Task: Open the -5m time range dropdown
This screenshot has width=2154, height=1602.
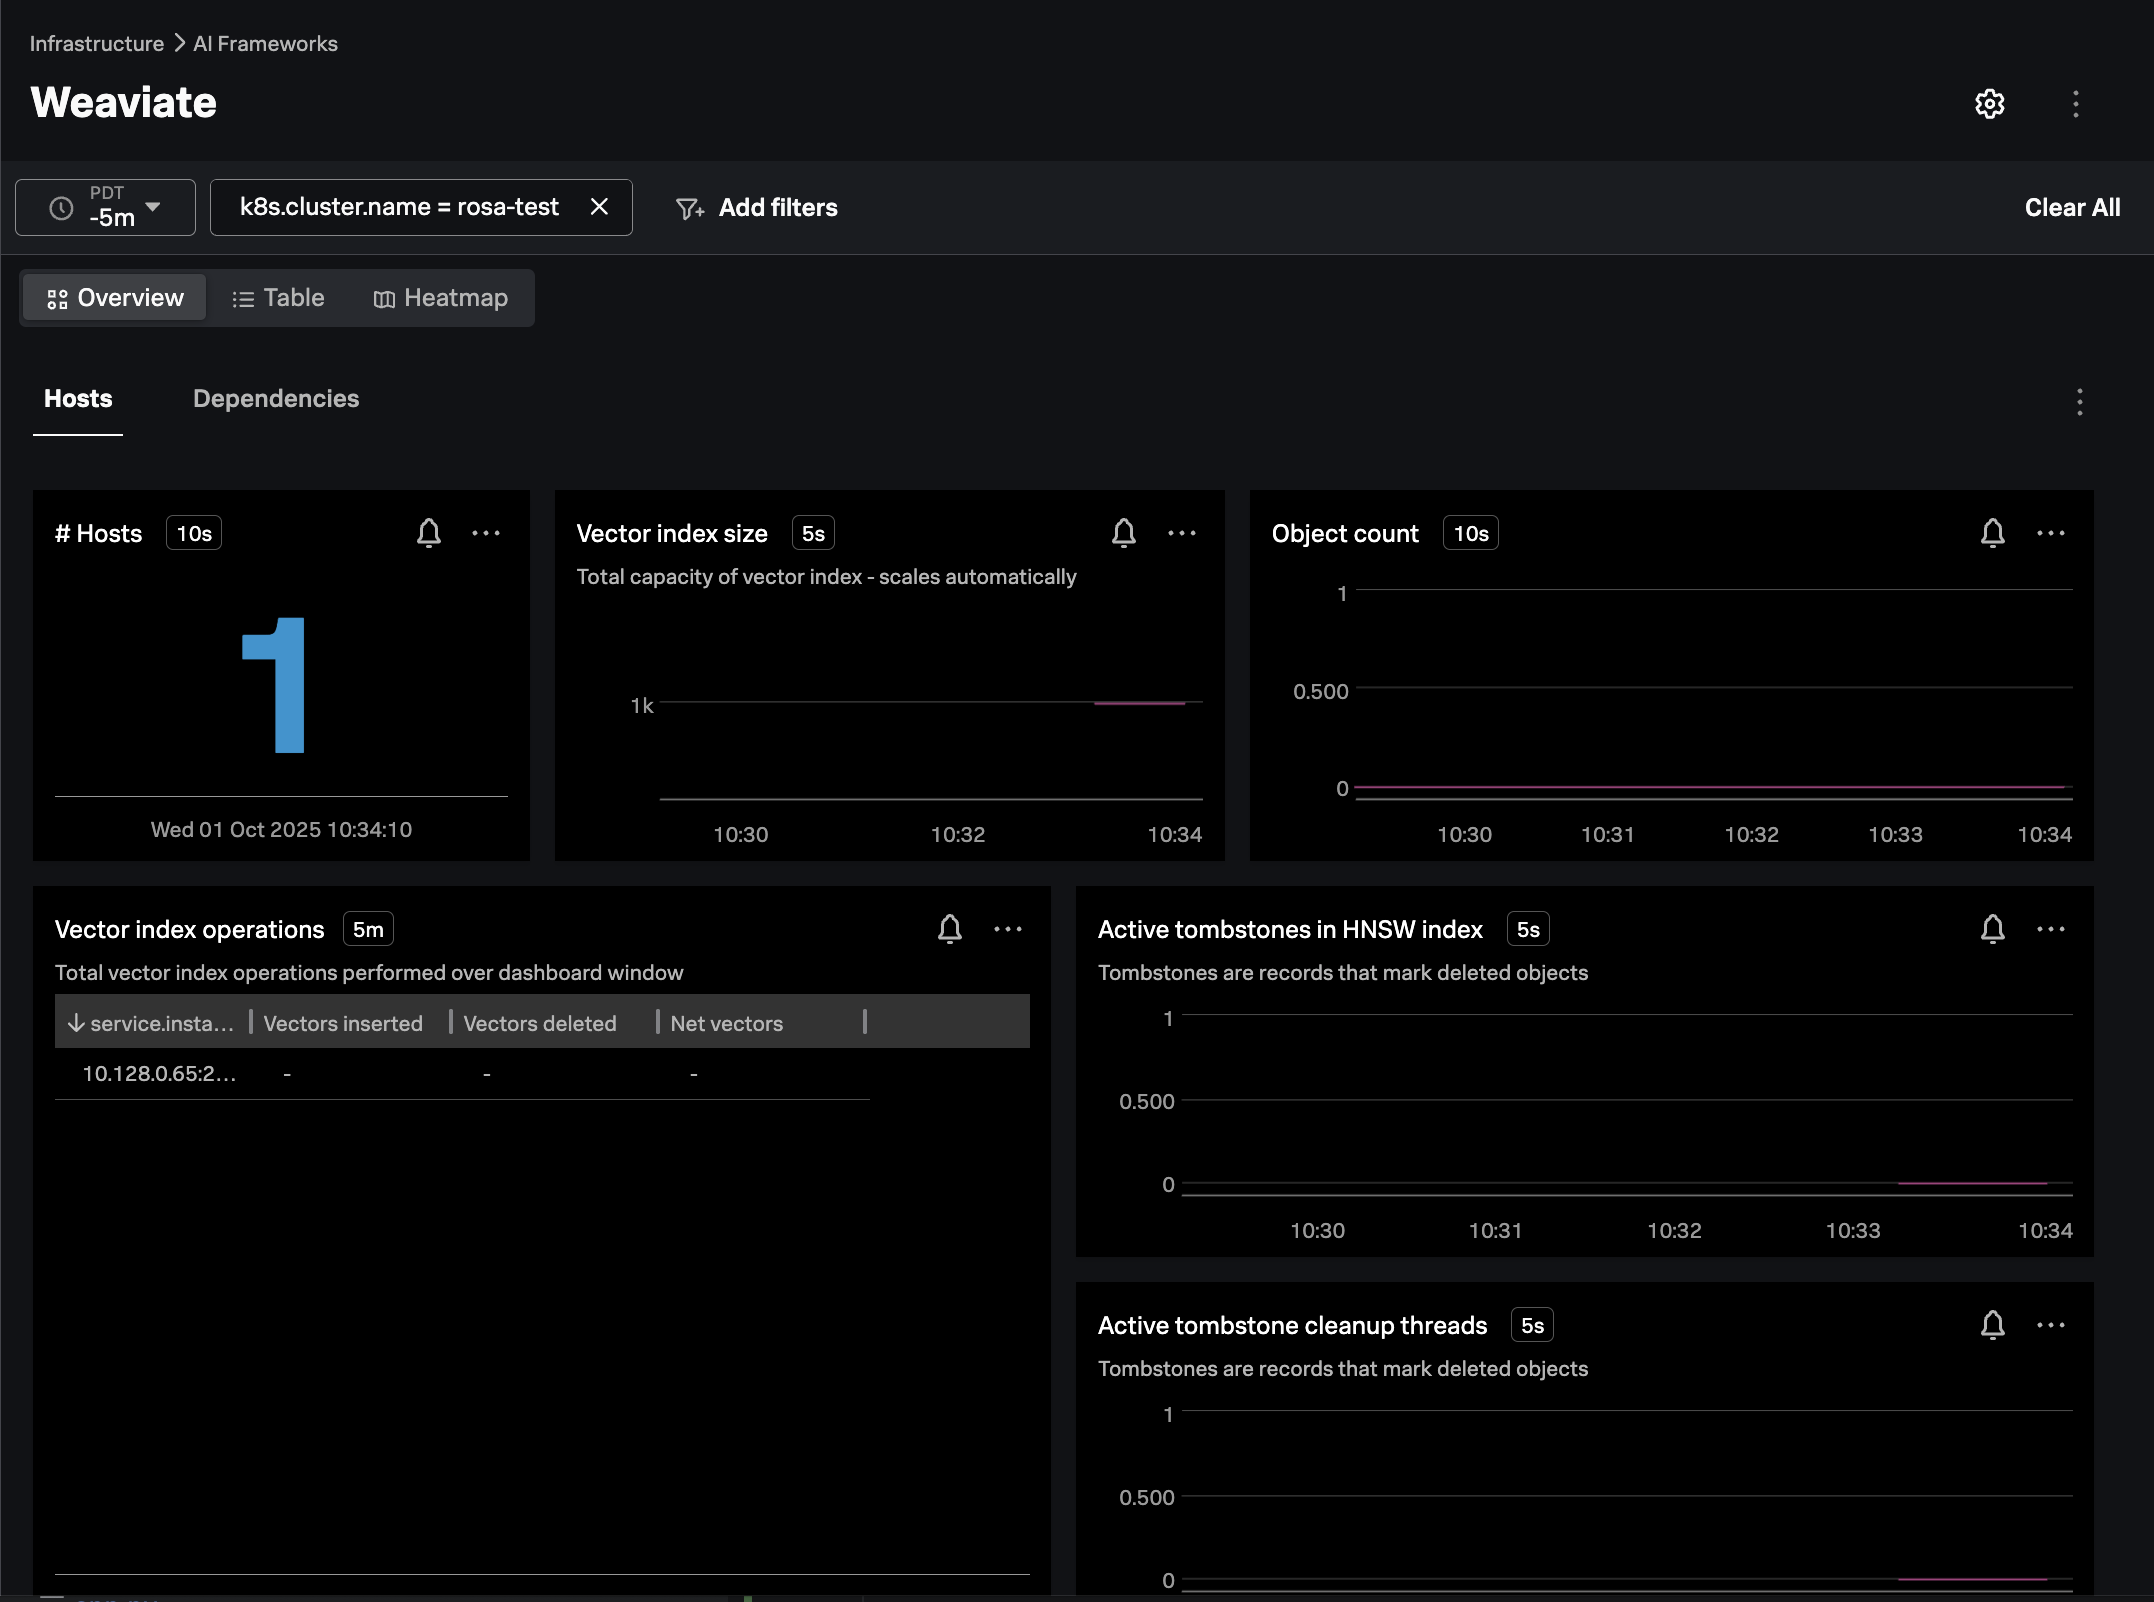Action: tap(106, 207)
